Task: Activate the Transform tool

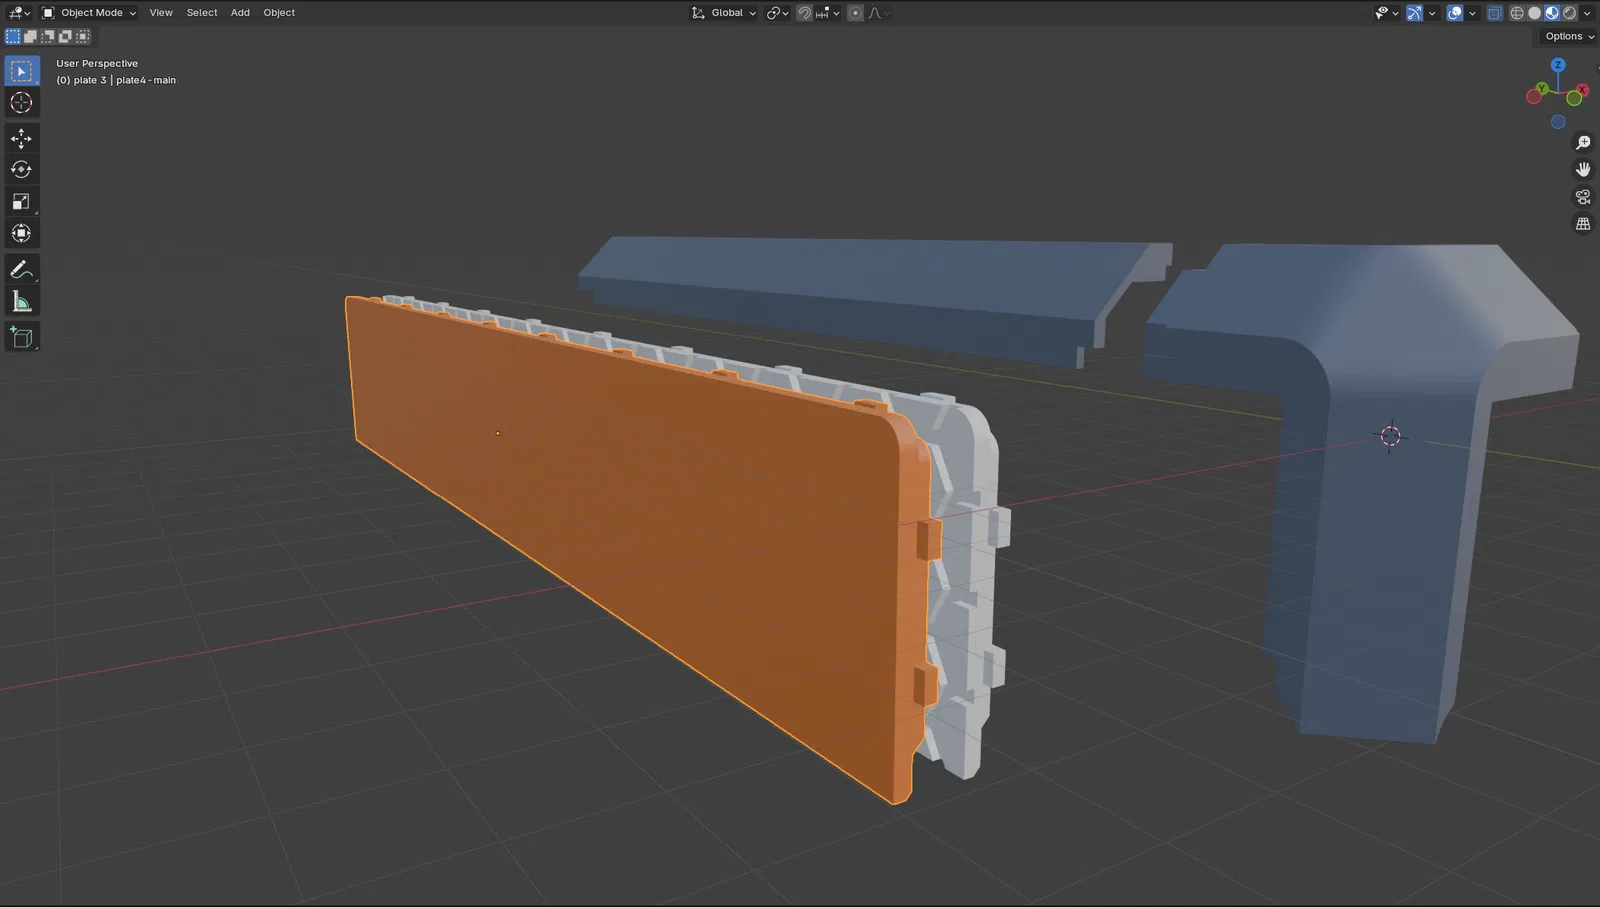Action: (21, 233)
